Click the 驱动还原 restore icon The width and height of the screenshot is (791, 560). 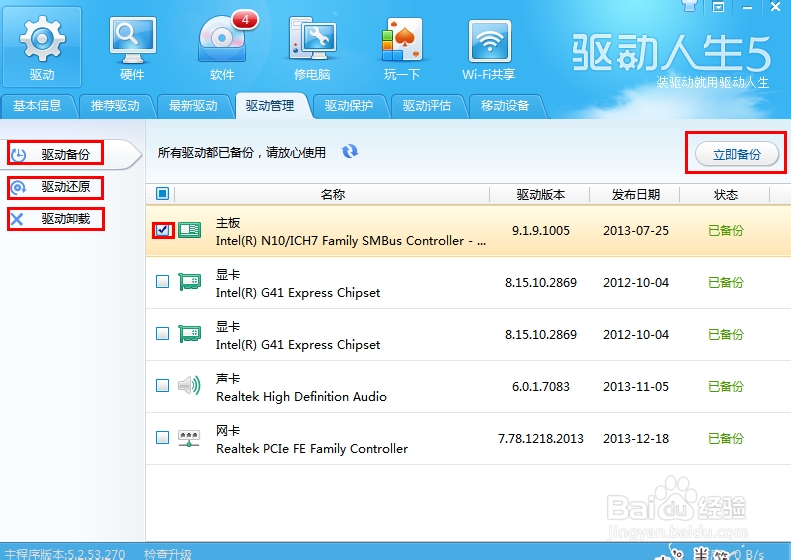19,188
